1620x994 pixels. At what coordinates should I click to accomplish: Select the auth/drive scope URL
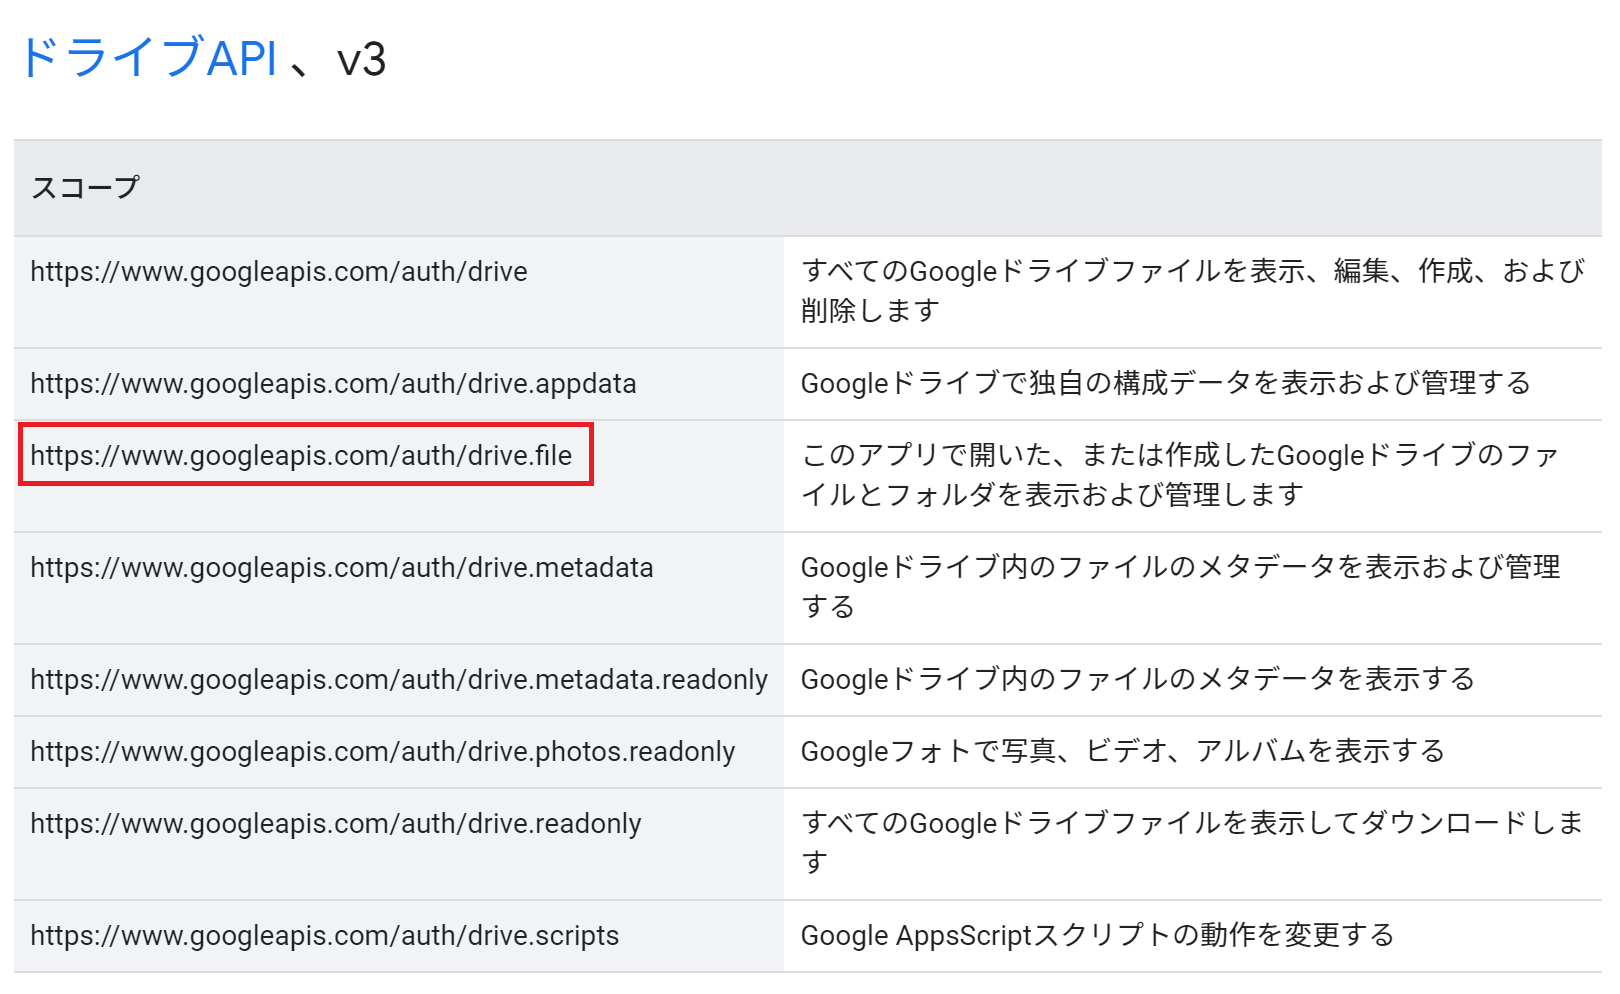point(279,272)
